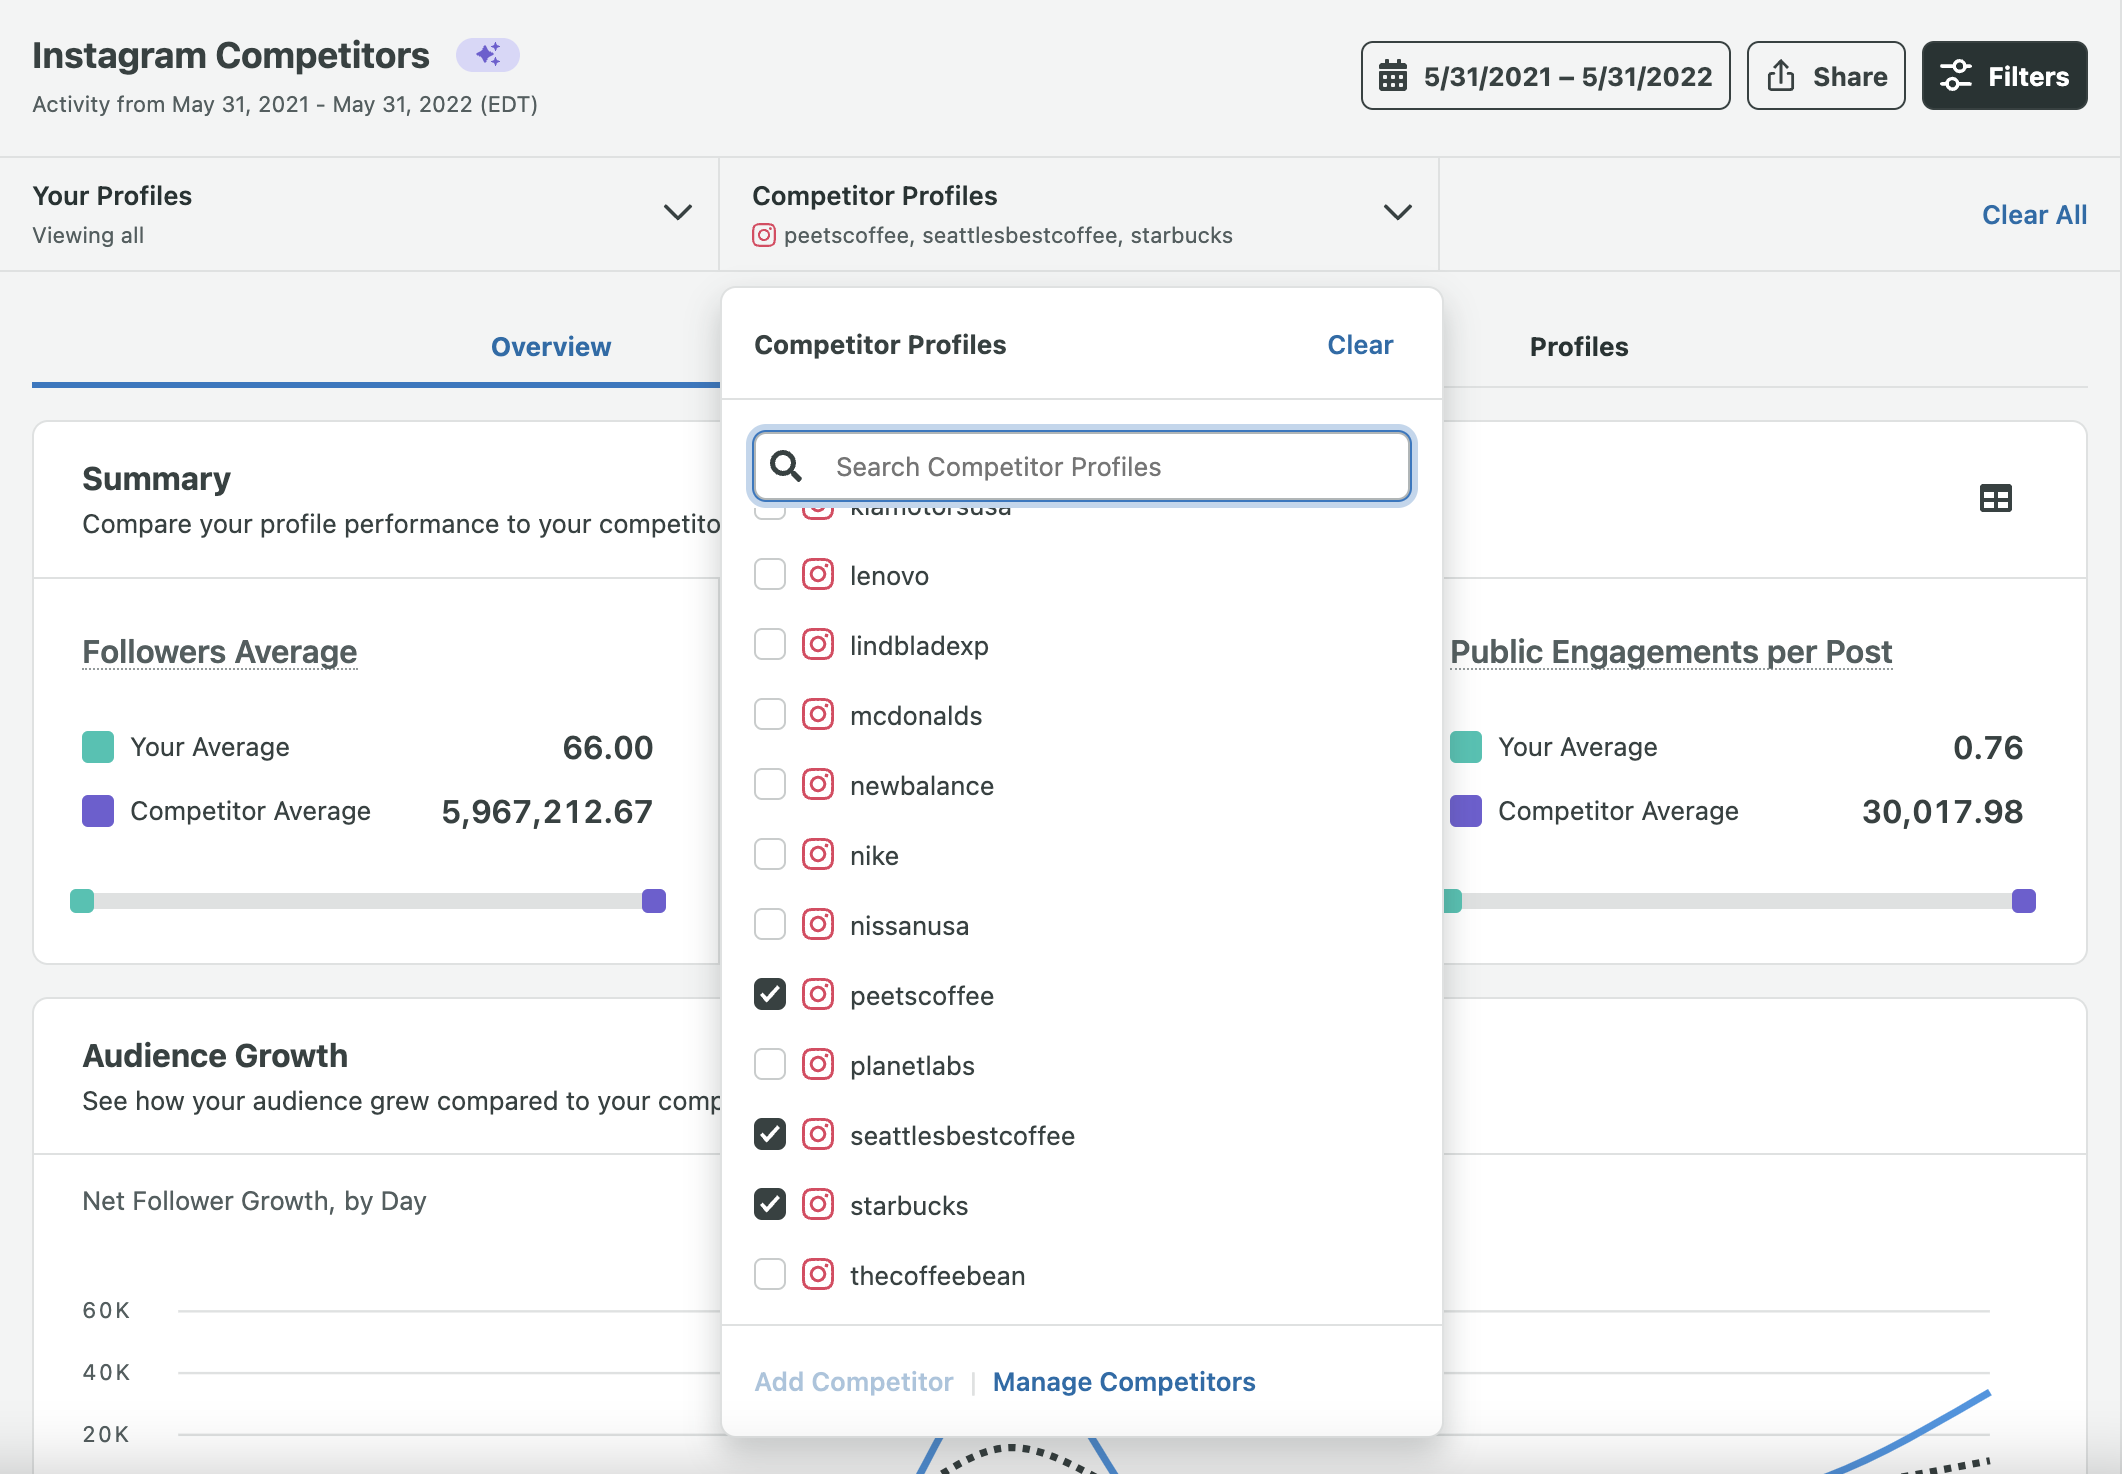Check the lenovo checkbox
Viewport: 2122px width, 1474px height.
(x=770, y=575)
